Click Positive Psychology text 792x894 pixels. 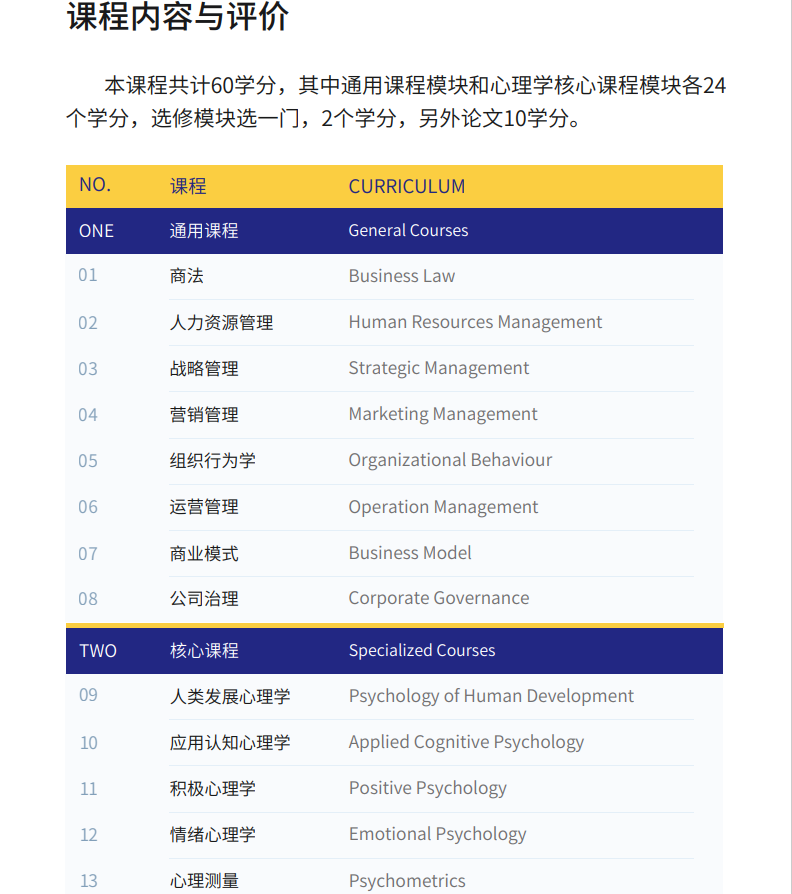click(x=428, y=789)
